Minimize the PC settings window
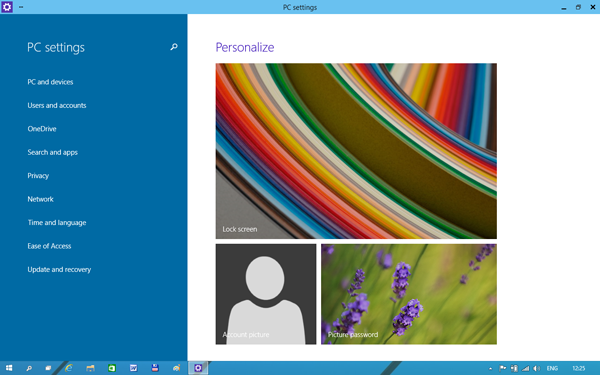Screen dimensions: 600x375 [x=564, y=7]
